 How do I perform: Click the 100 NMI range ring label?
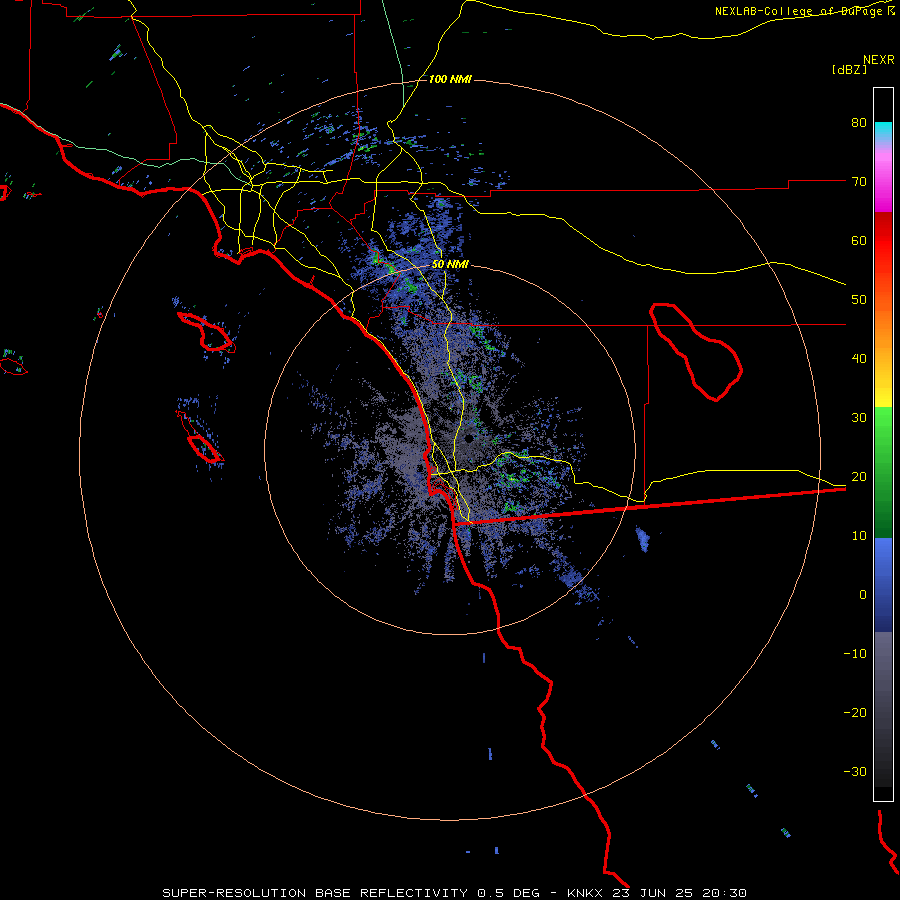pyautogui.click(x=450, y=79)
